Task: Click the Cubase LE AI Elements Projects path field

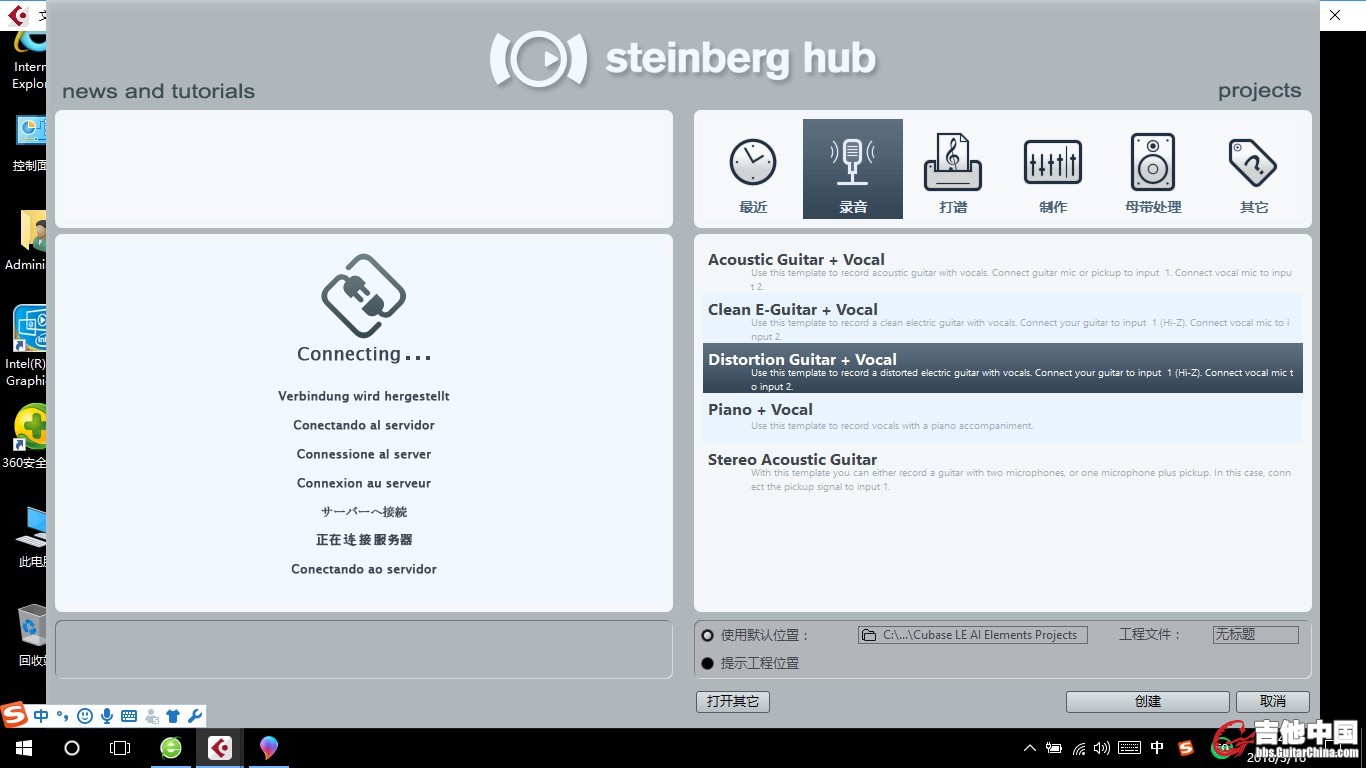Action: pos(973,635)
